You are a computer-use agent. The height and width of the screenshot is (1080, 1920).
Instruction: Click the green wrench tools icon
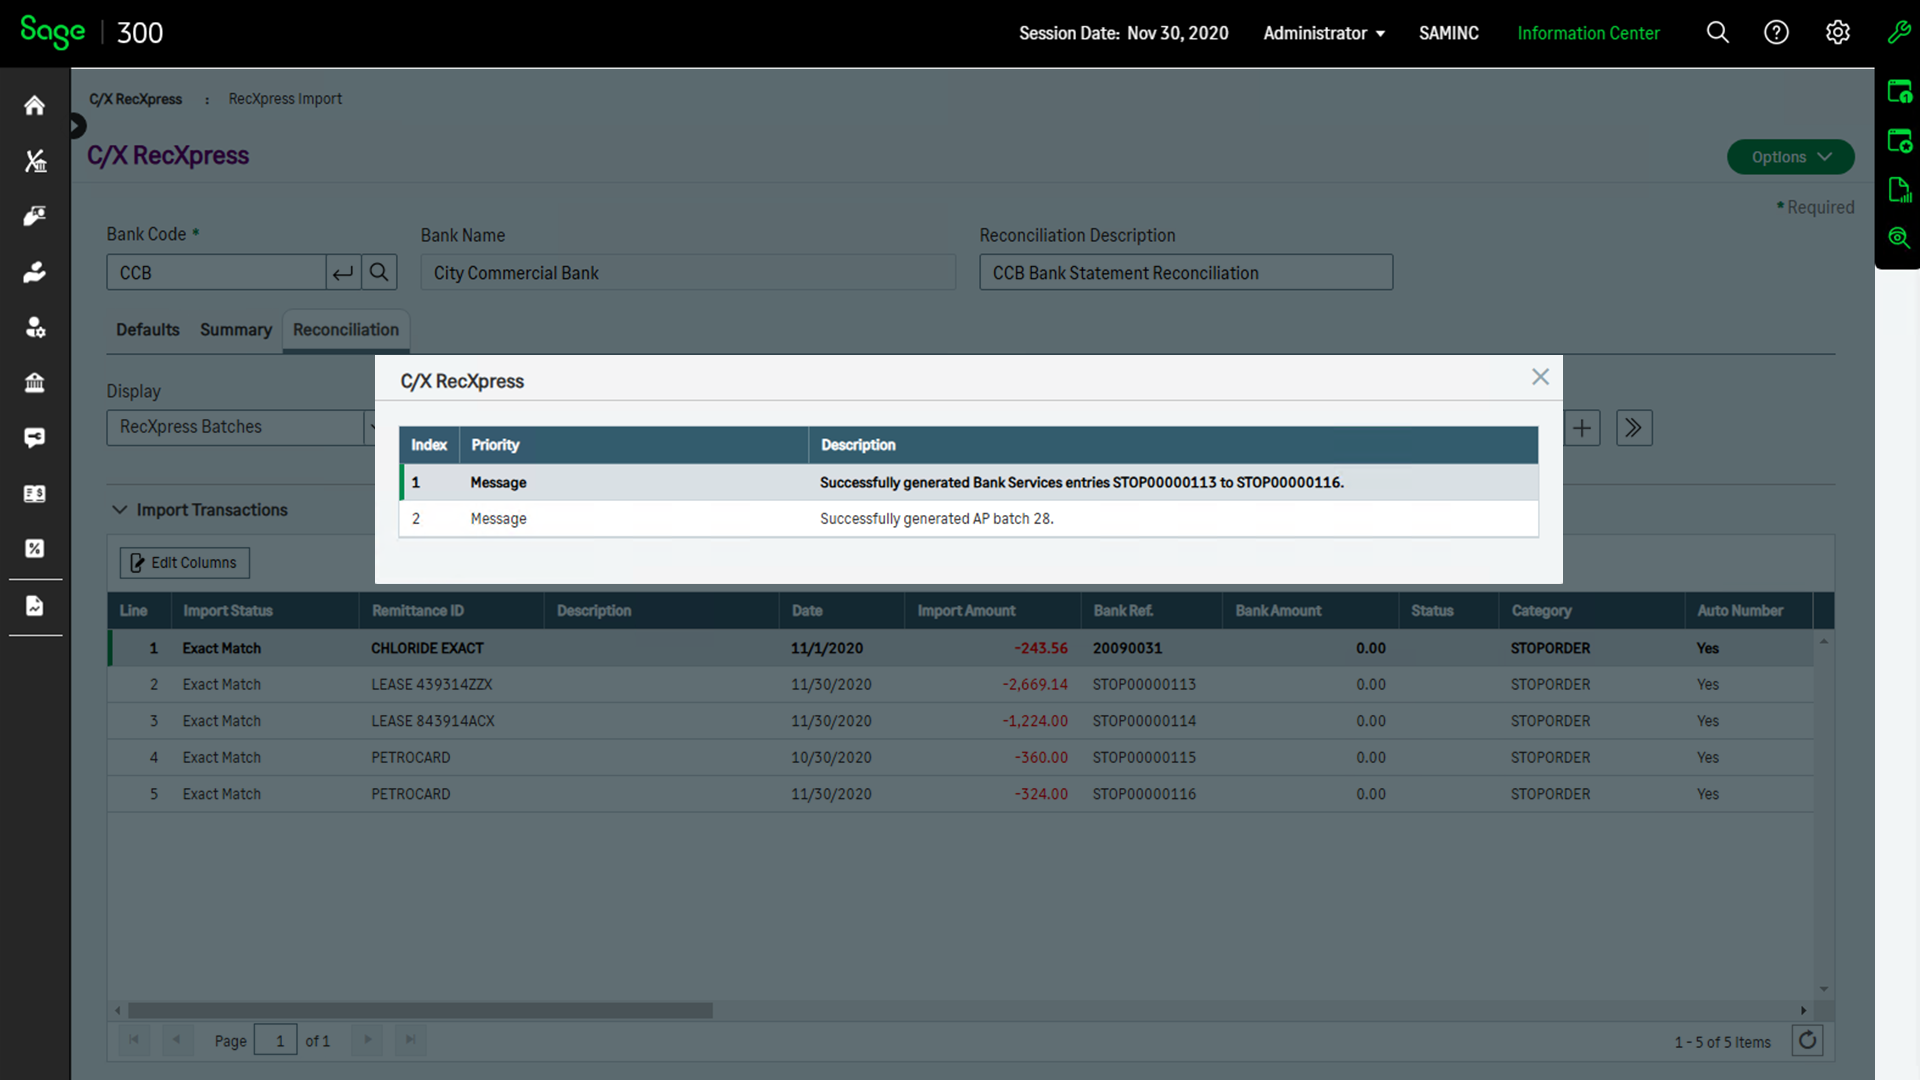[1899, 32]
